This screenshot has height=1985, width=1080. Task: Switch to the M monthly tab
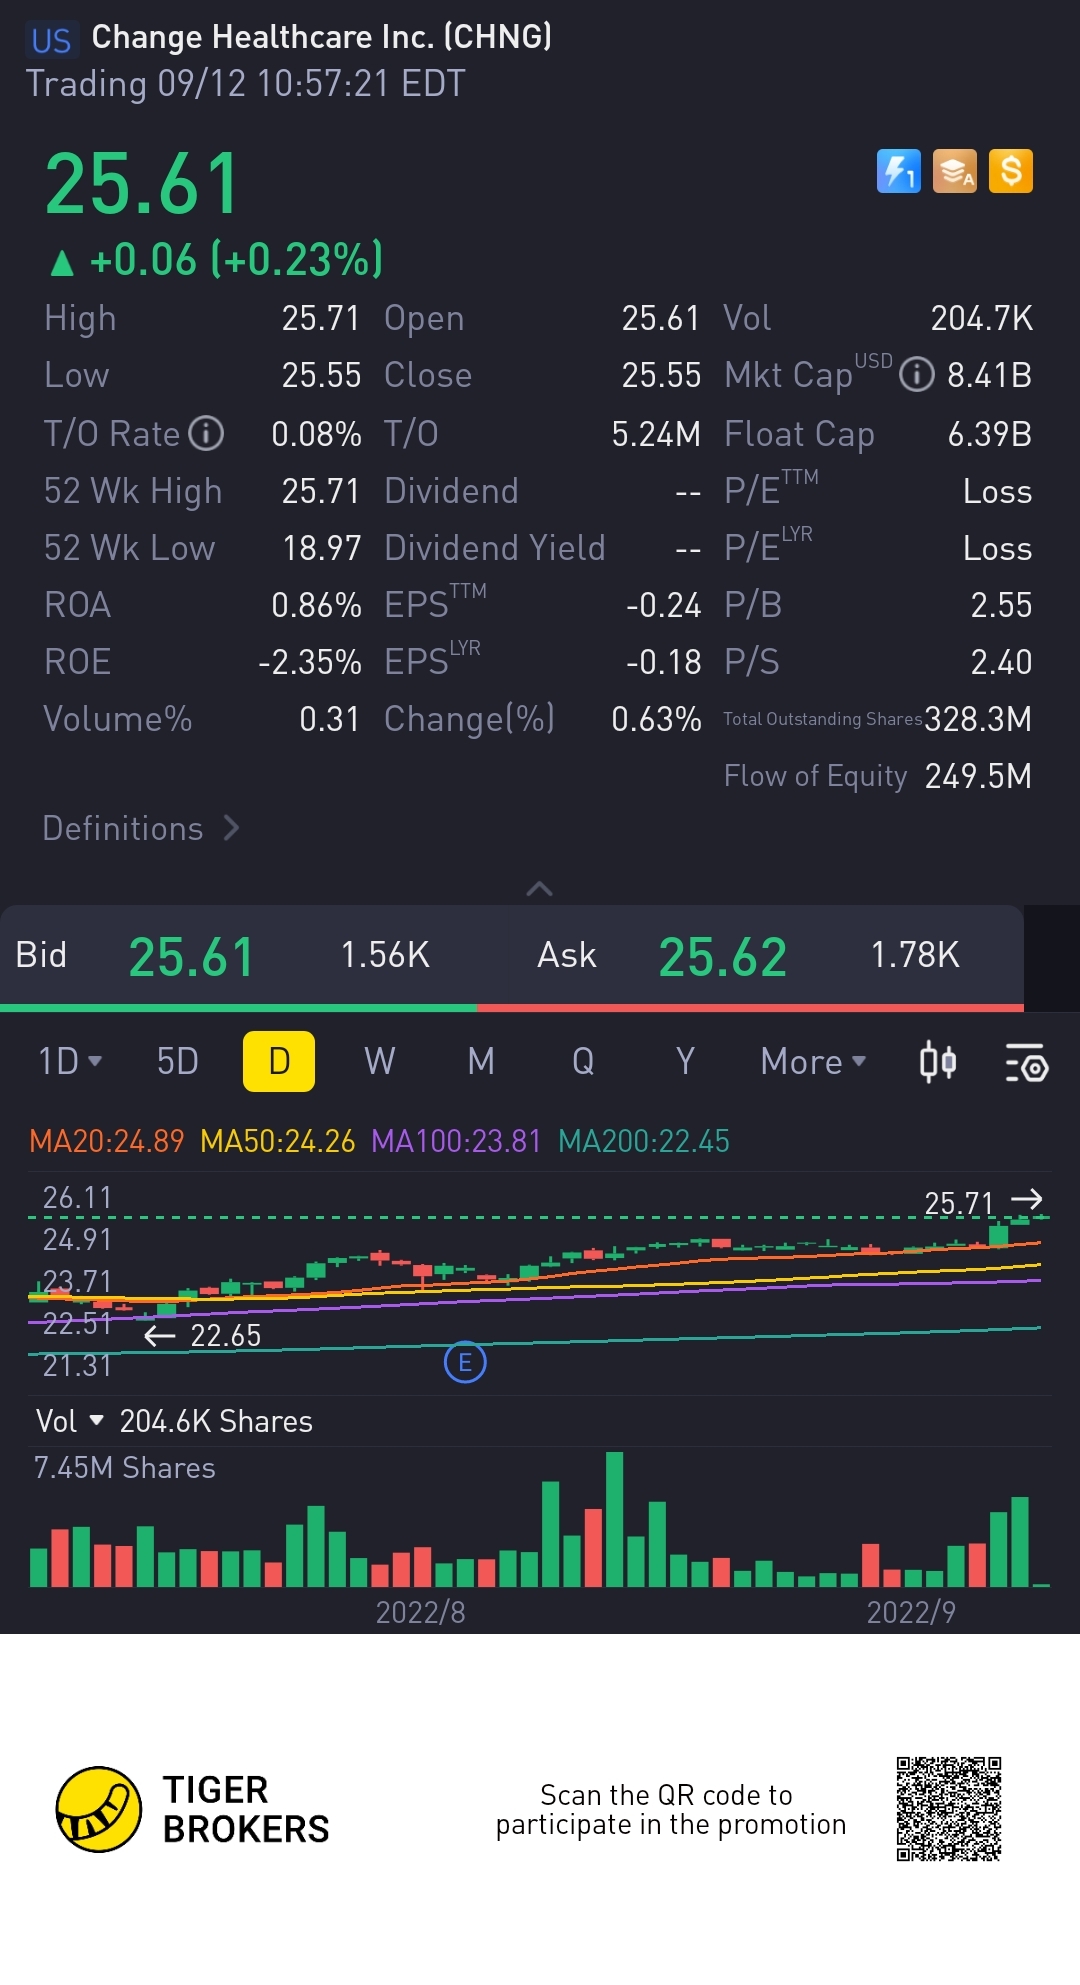(481, 1061)
